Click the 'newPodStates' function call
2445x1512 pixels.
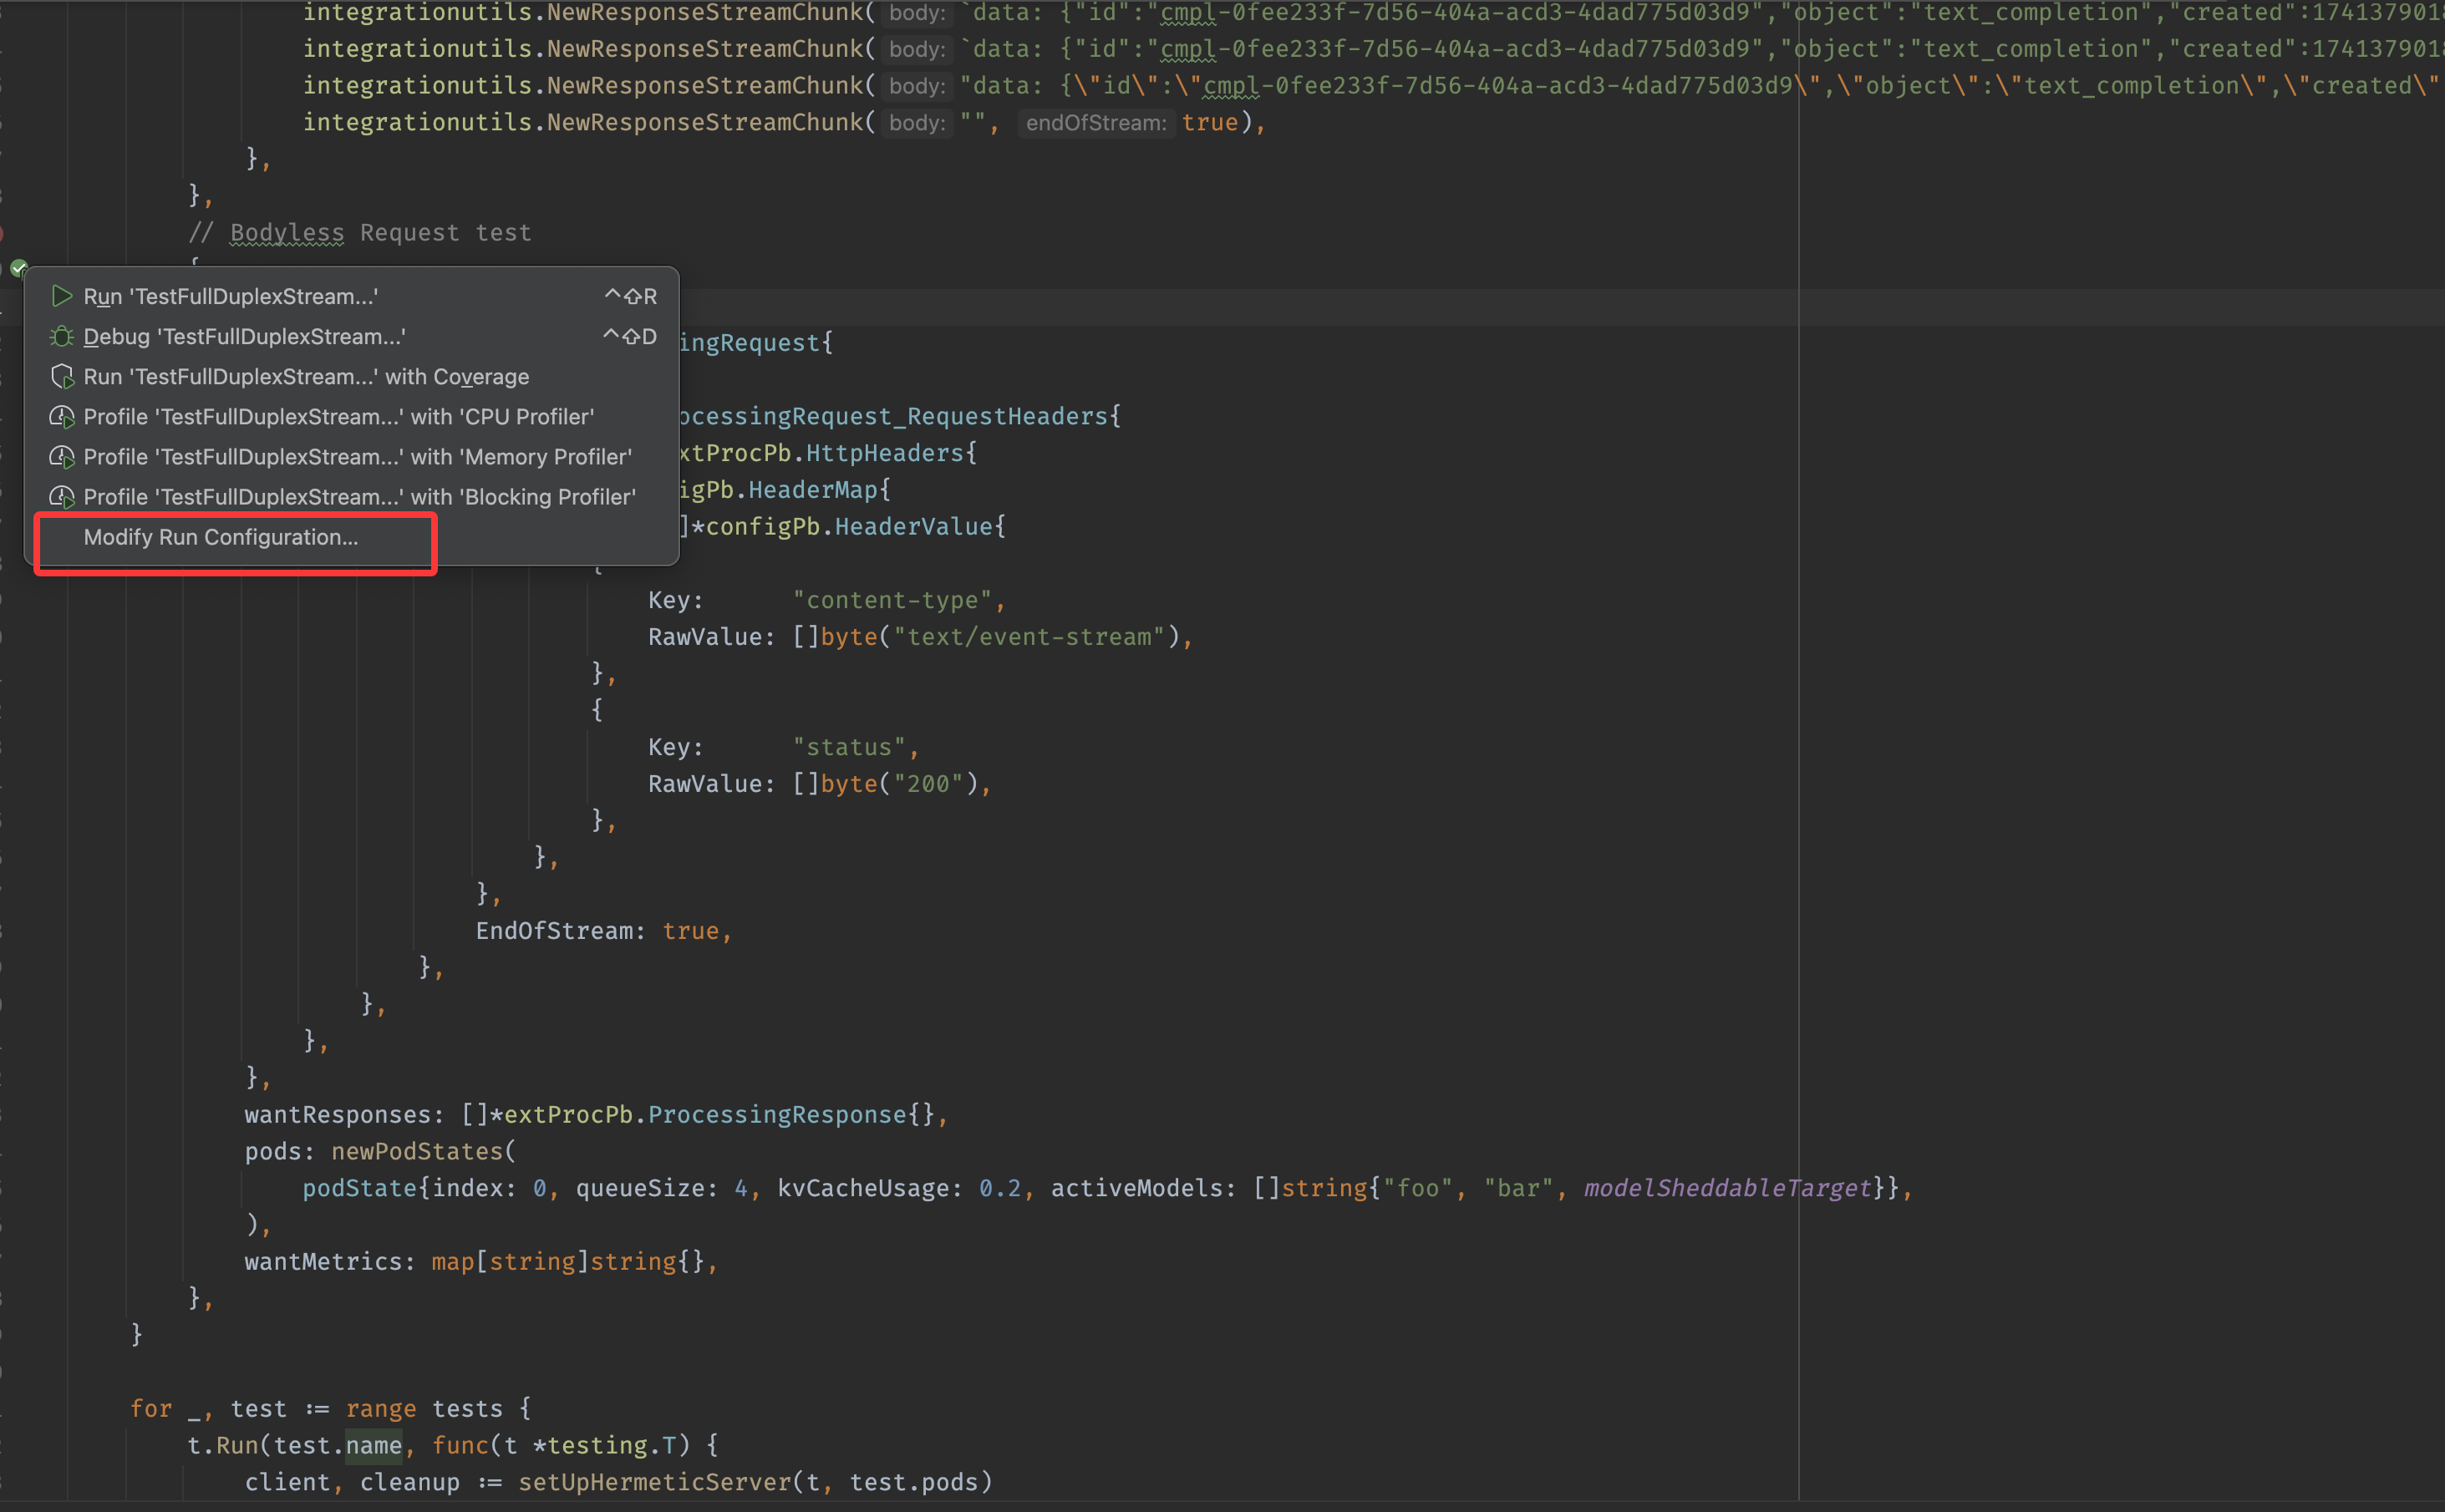click(x=417, y=1151)
